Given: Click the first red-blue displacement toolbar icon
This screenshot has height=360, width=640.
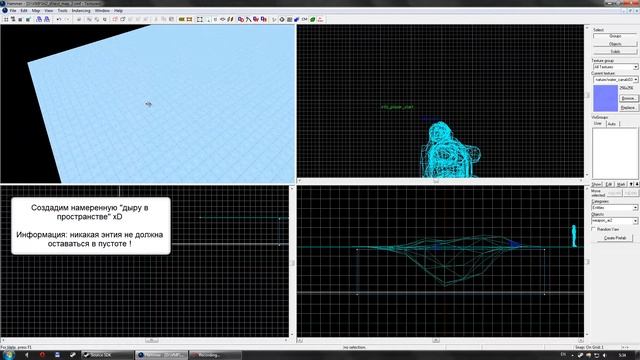Looking at the screenshot, I should point(241,19).
